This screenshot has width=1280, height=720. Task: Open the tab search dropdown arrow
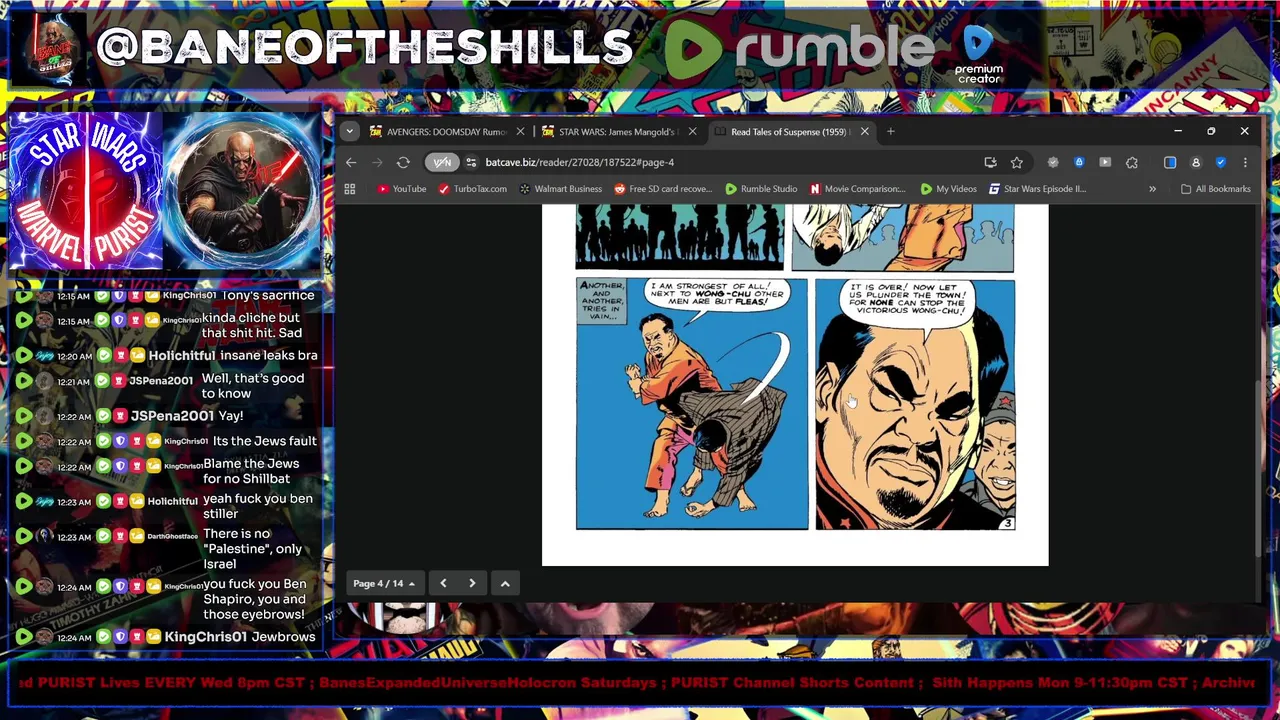coord(349,131)
